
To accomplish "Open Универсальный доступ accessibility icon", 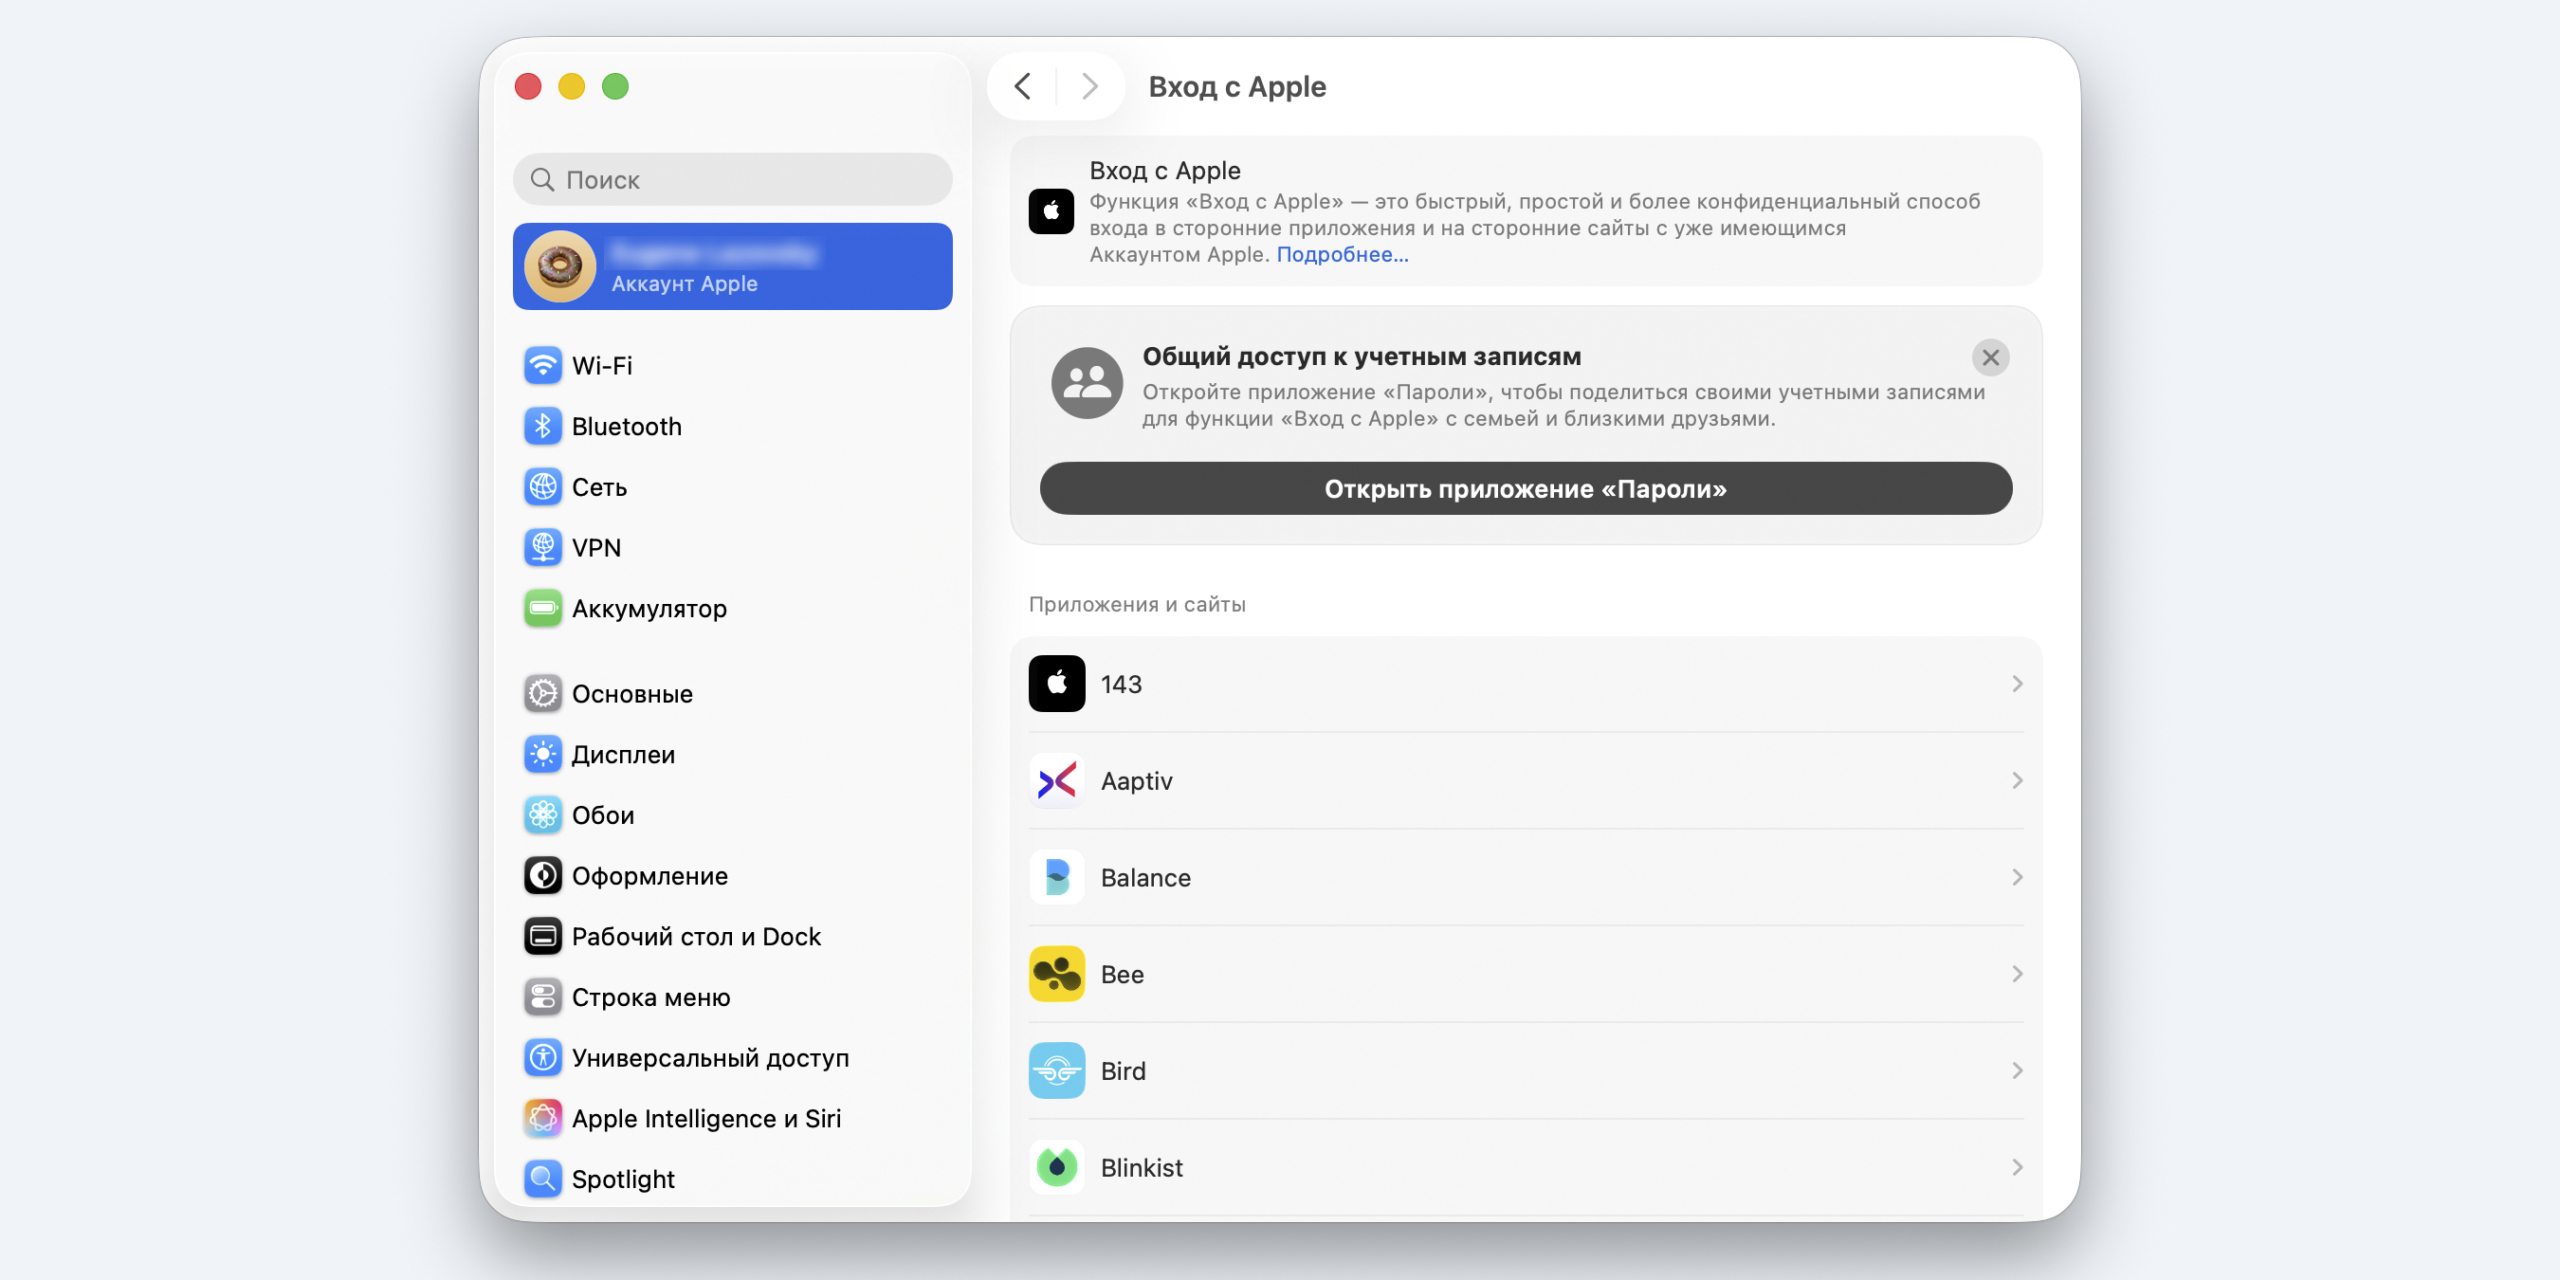I will coord(543,1058).
